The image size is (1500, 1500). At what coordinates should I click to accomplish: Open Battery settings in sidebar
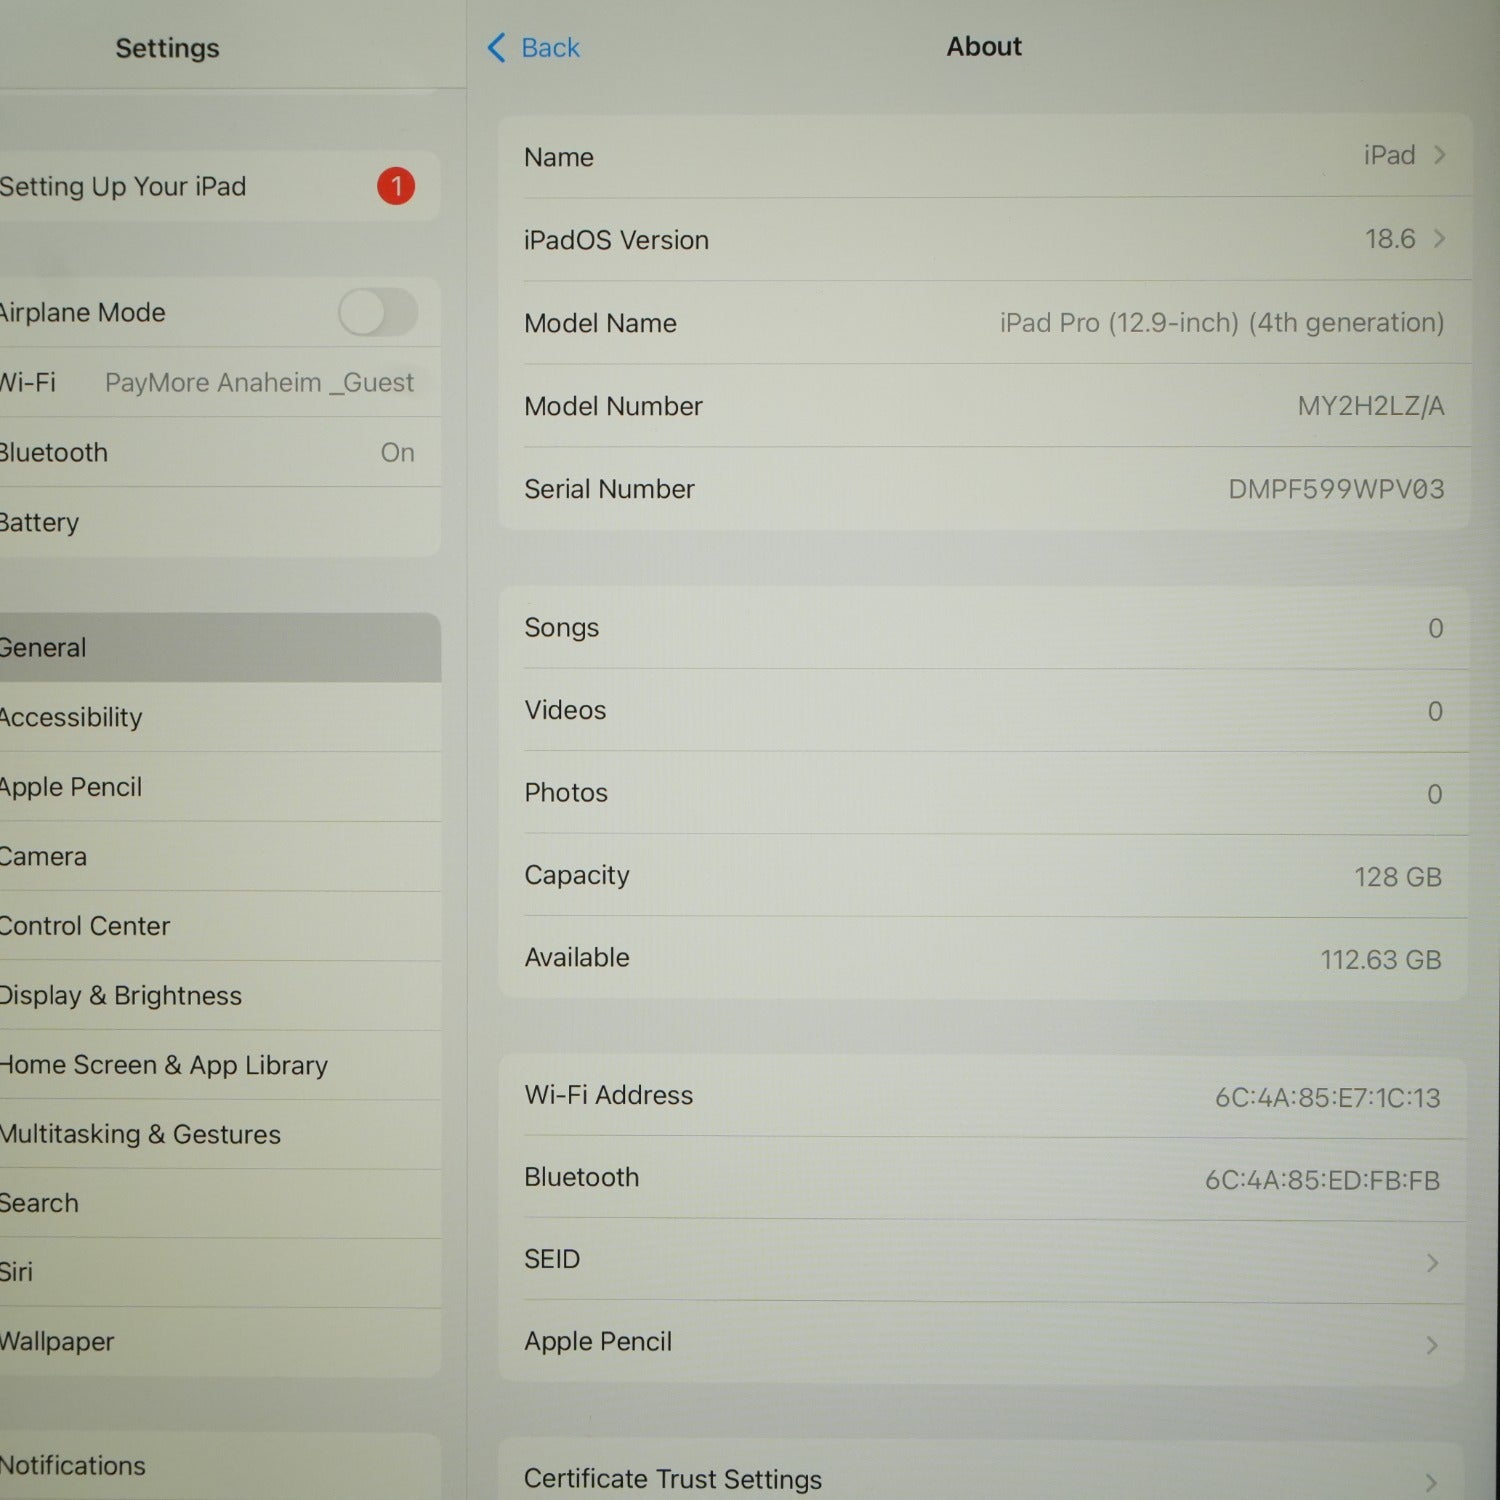pyautogui.click(x=220, y=522)
